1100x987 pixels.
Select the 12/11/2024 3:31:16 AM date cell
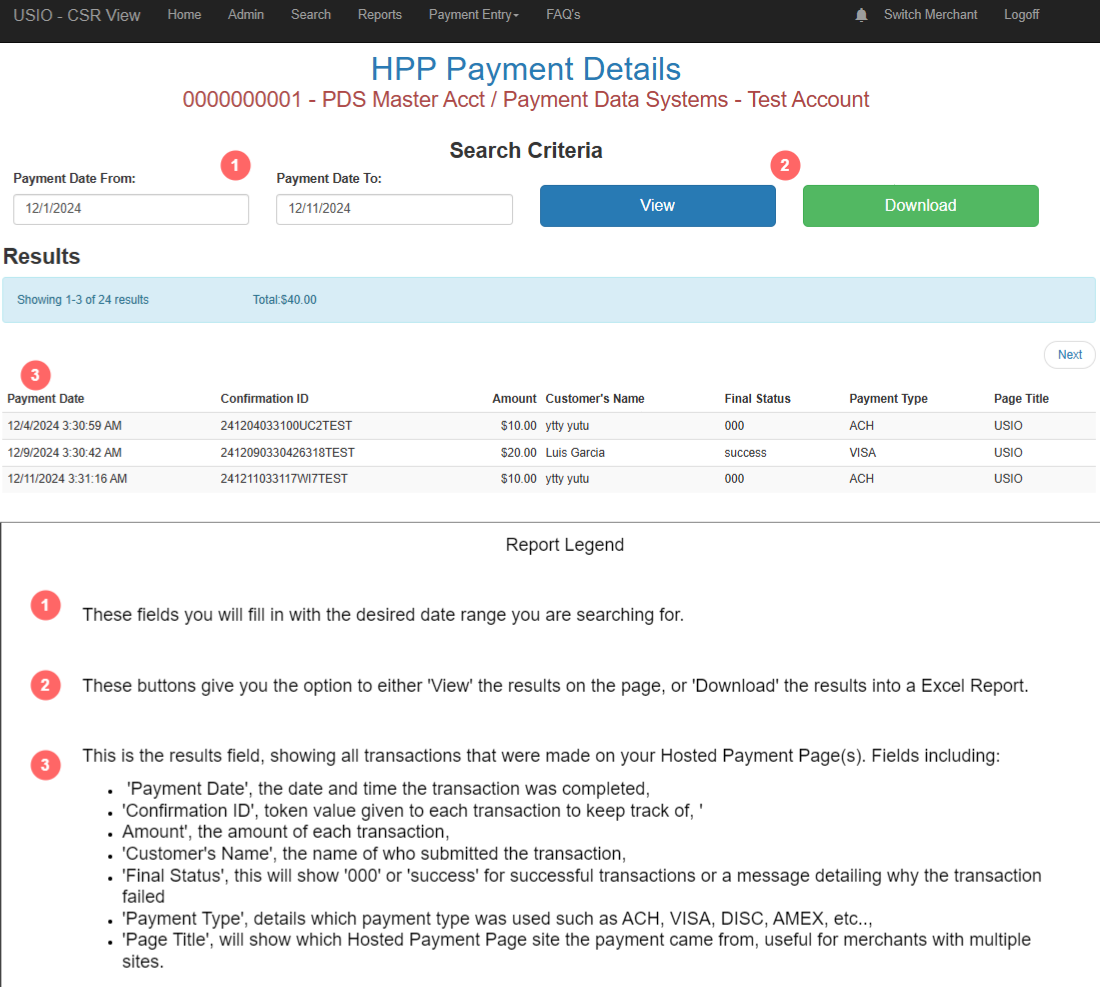[67, 479]
